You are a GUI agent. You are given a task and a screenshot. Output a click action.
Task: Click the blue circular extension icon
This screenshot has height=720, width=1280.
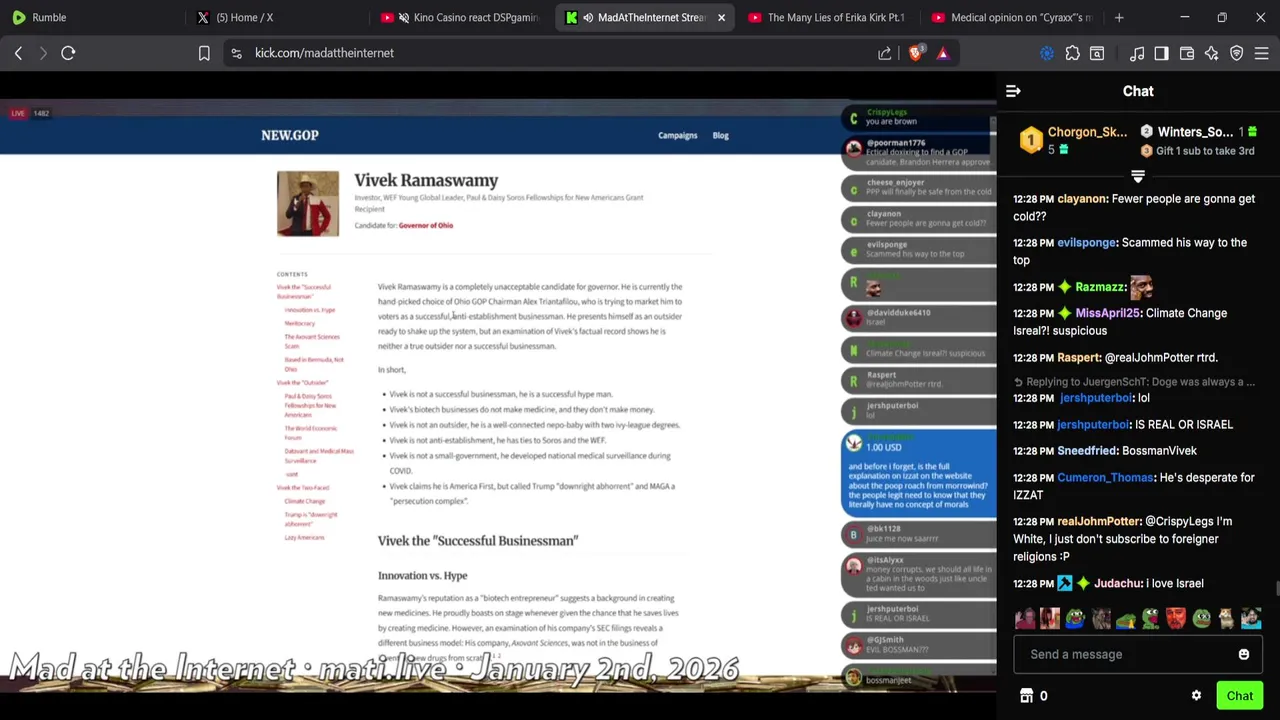pyautogui.click(x=1047, y=53)
